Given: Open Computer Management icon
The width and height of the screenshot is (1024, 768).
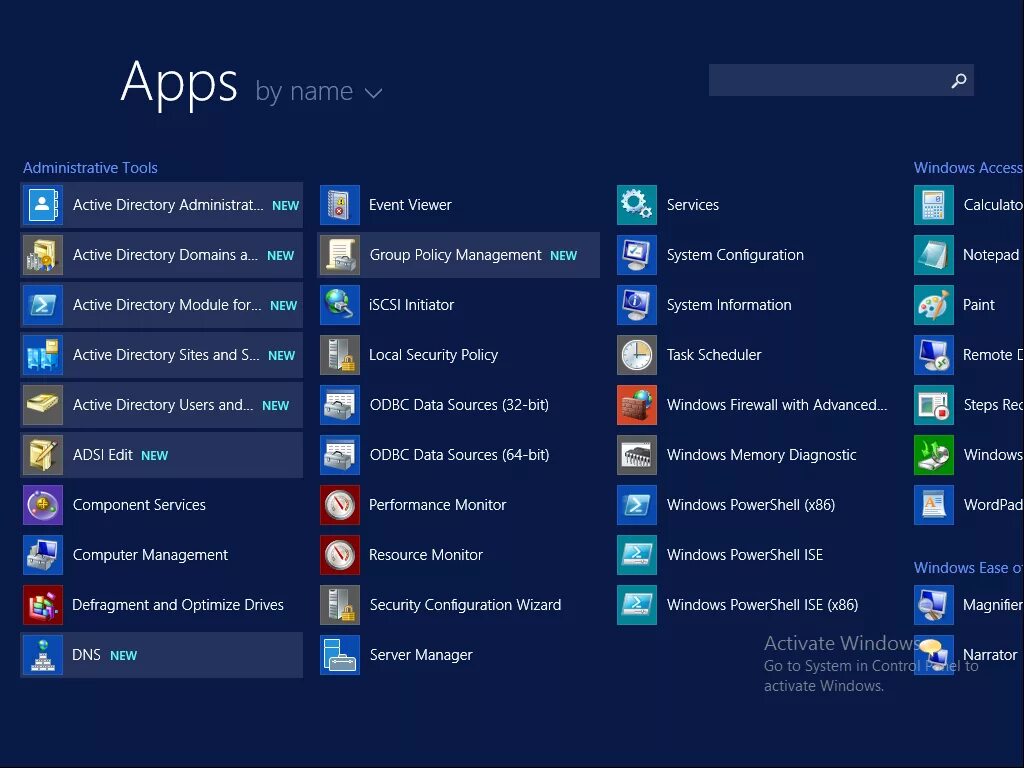Looking at the screenshot, I should point(43,554).
